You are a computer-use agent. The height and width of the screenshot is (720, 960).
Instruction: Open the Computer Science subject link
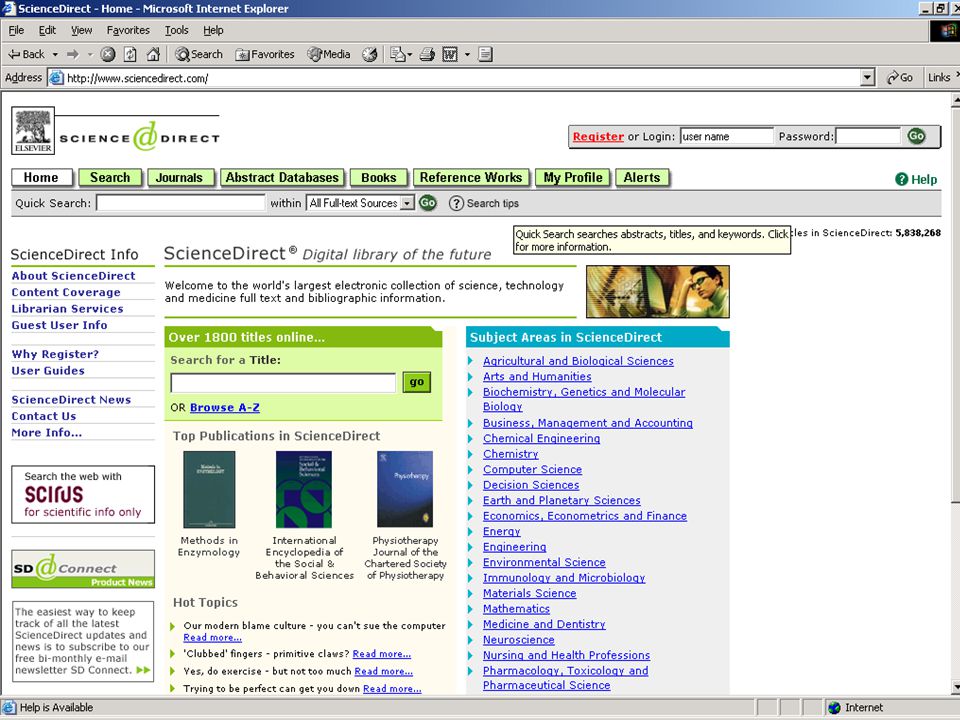pos(532,470)
